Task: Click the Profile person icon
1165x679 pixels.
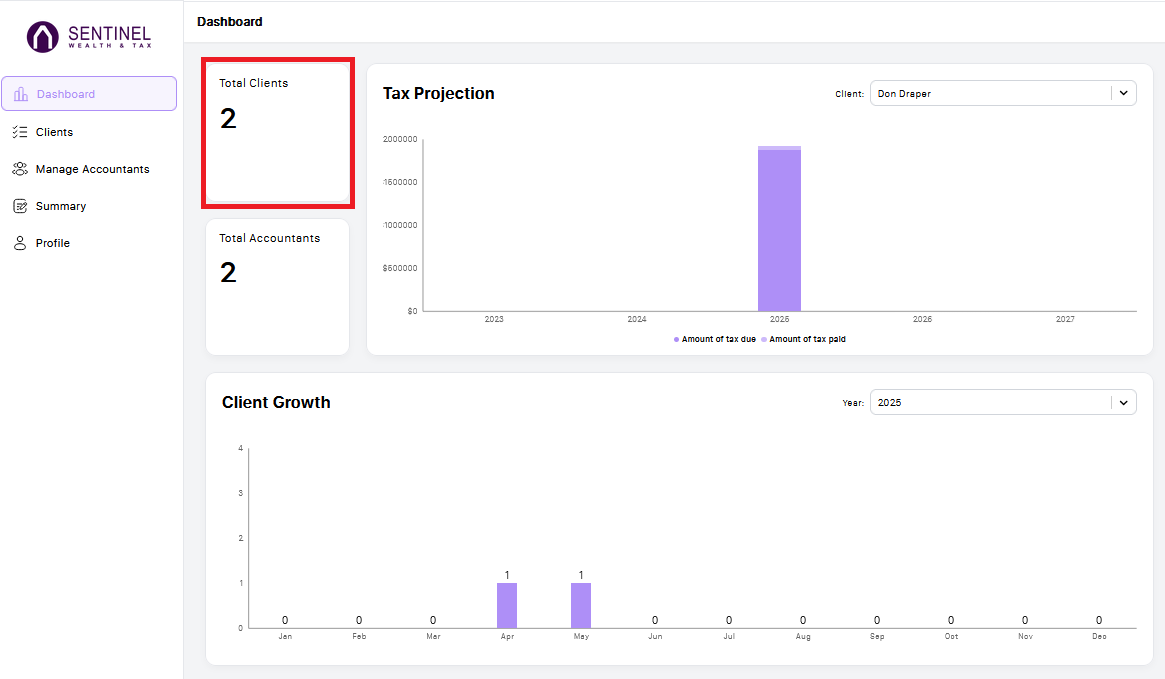Action: coord(20,244)
